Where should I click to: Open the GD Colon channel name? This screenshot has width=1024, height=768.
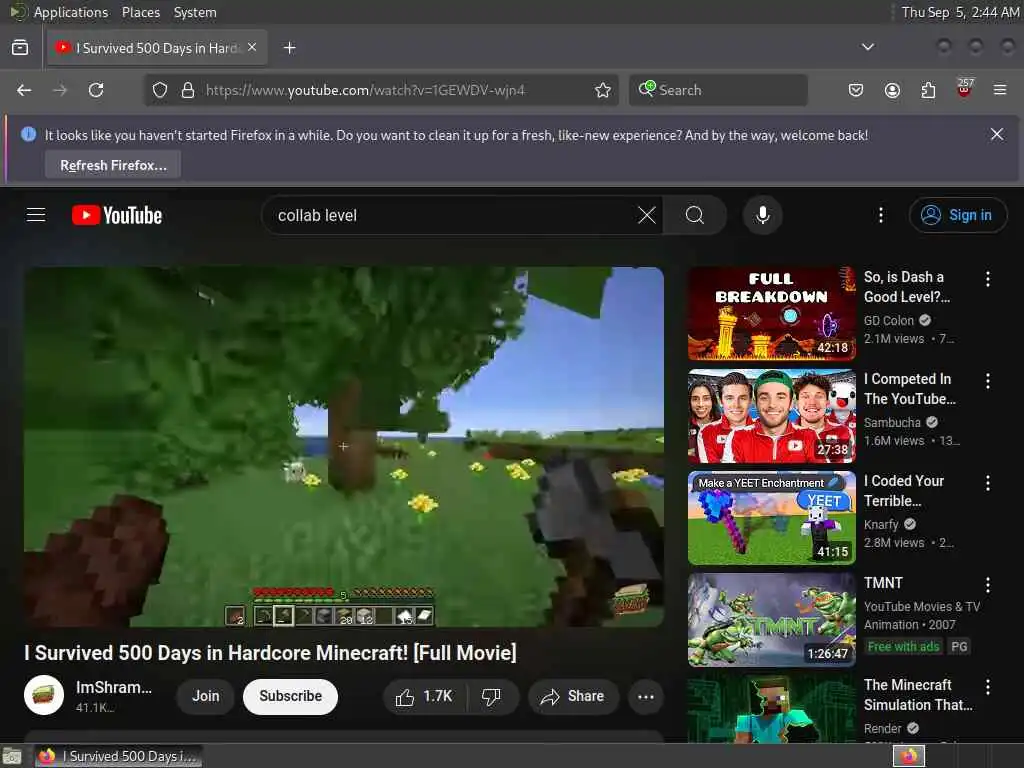(888, 321)
